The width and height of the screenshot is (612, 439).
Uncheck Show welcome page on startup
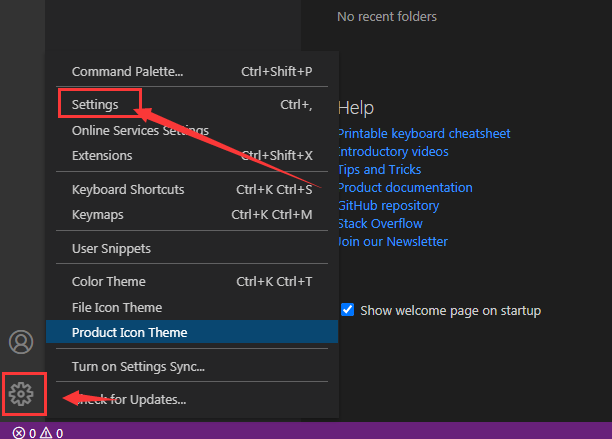pyautogui.click(x=347, y=310)
